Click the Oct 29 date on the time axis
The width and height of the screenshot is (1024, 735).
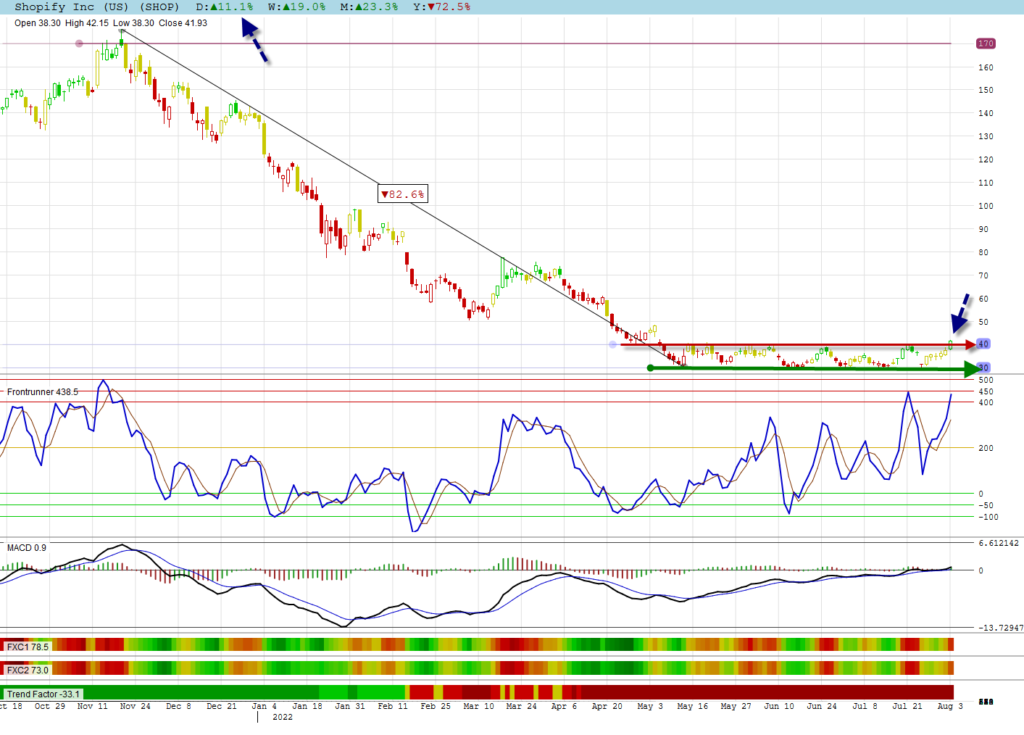[50, 706]
